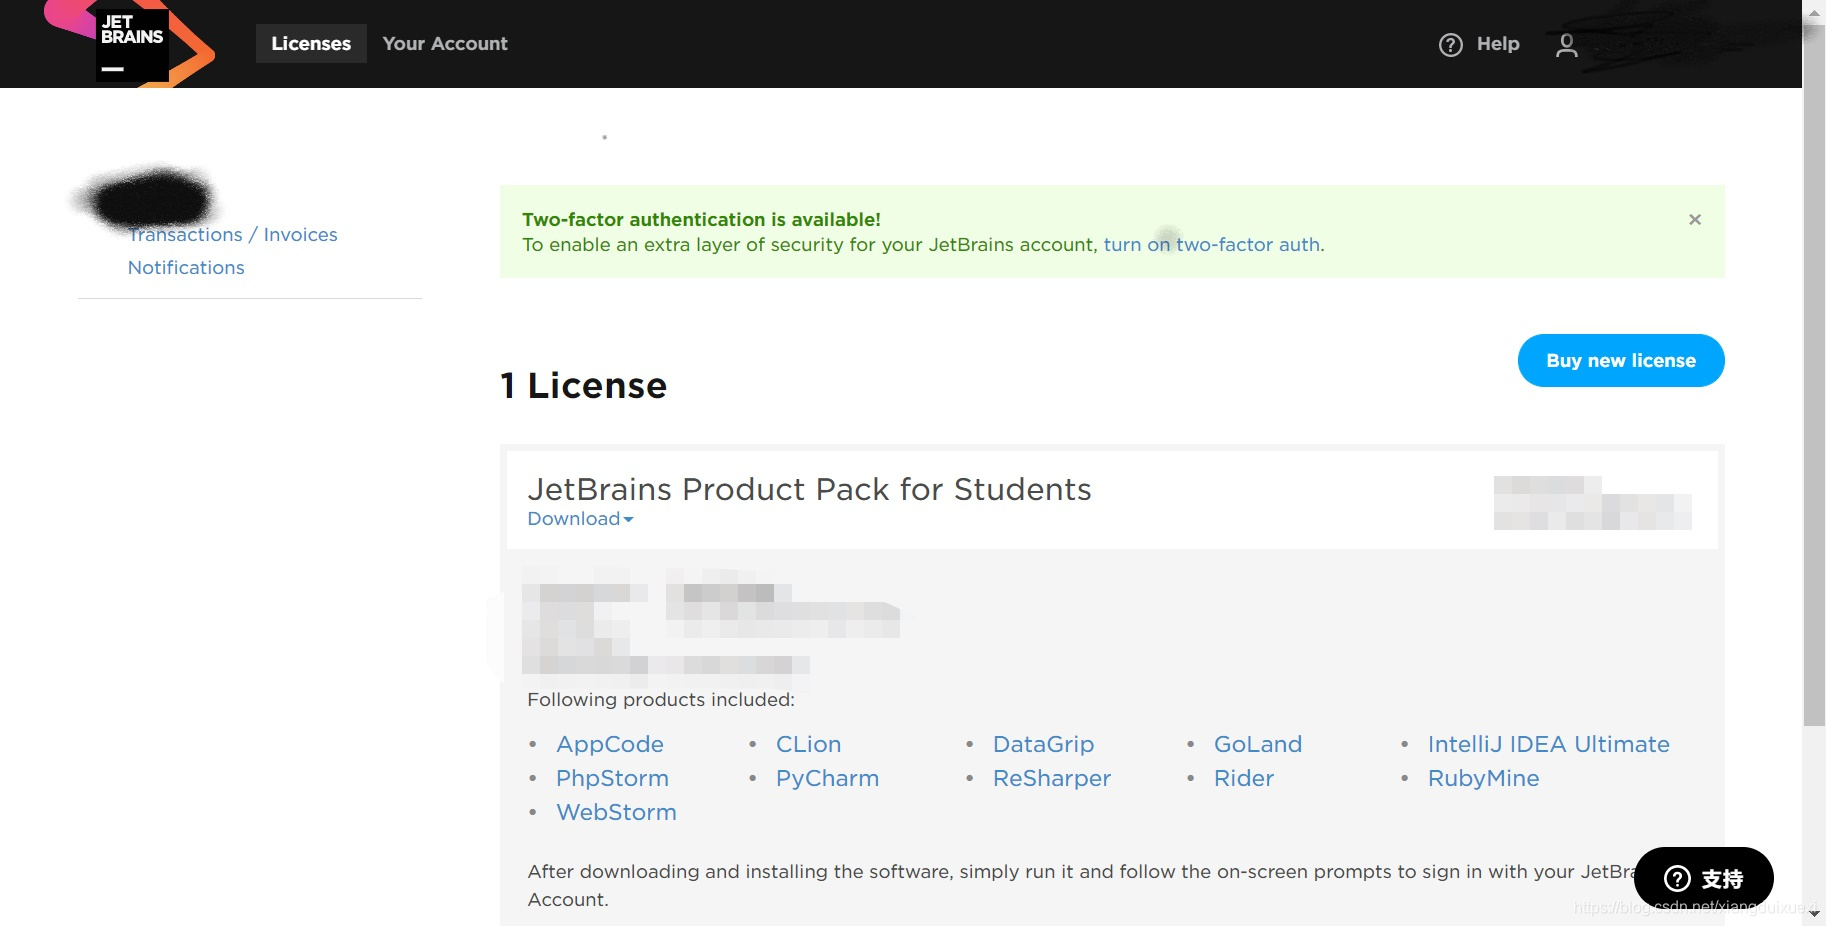Open the ReSharper product link

pyautogui.click(x=1052, y=779)
